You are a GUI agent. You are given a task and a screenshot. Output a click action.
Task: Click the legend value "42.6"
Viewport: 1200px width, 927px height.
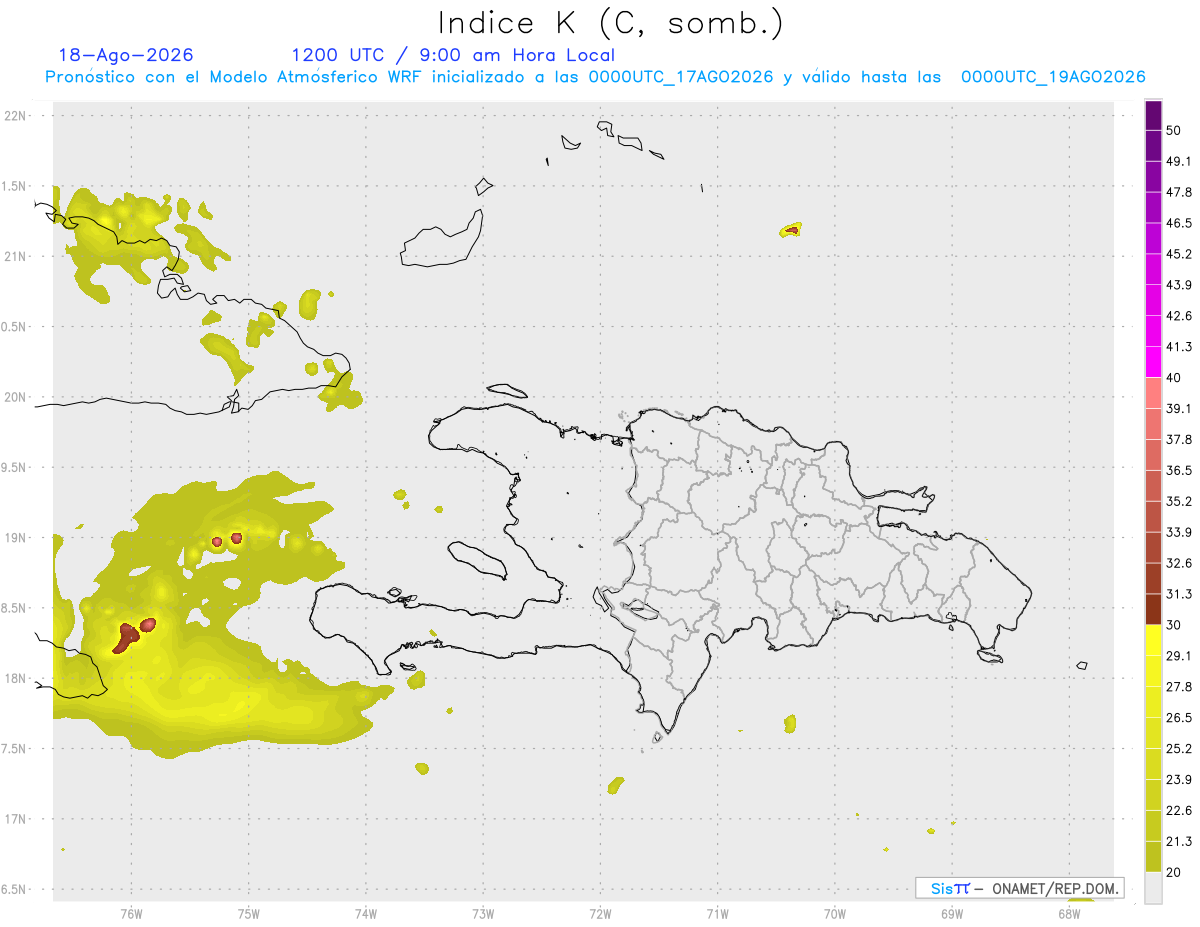(1179, 316)
